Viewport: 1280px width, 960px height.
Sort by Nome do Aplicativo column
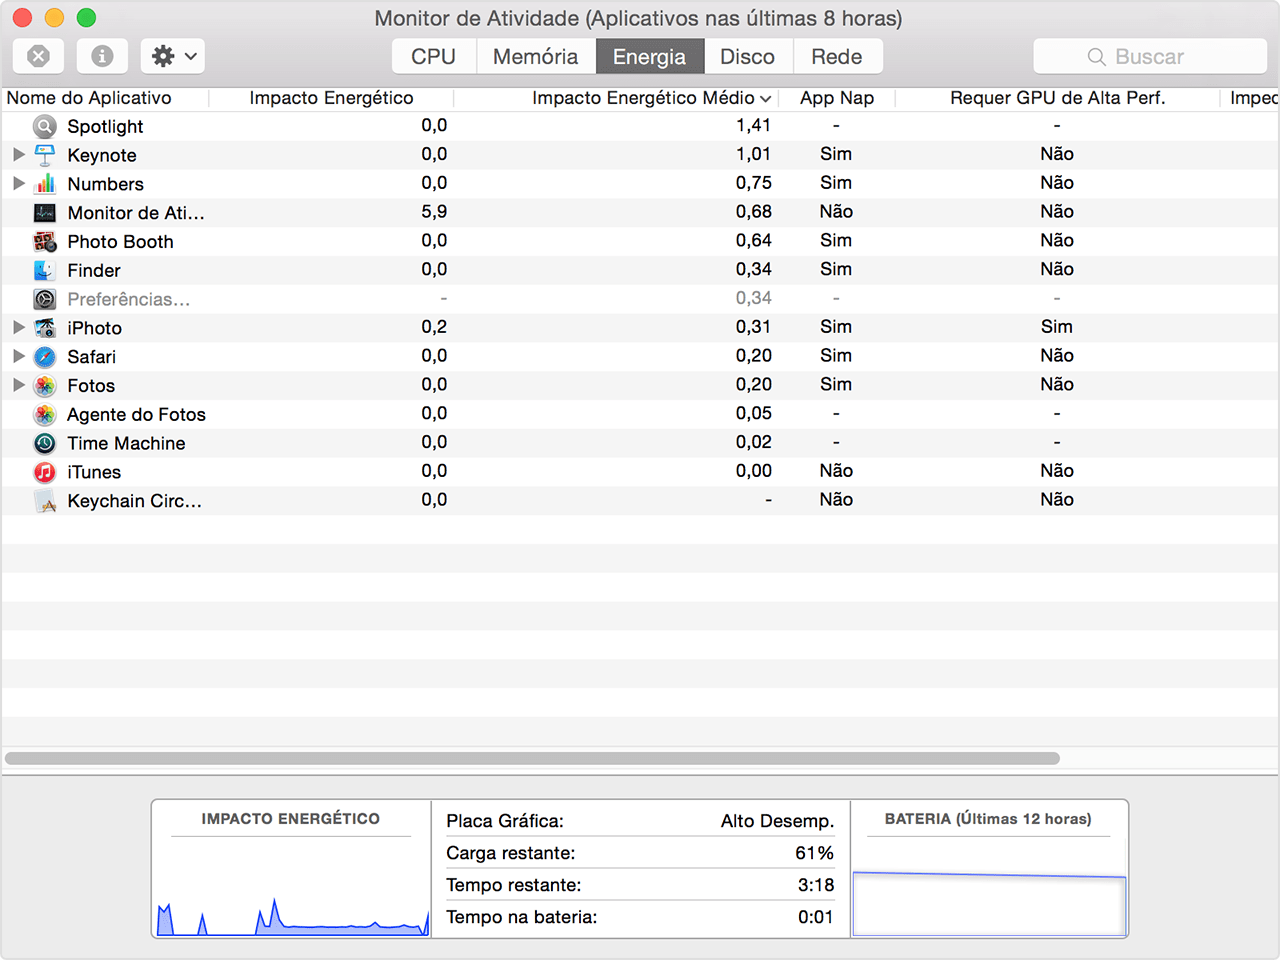(89, 98)
